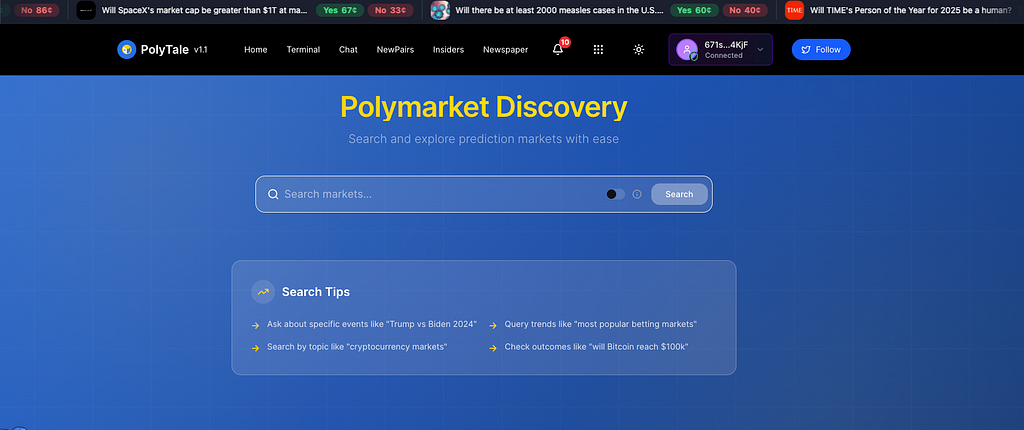Click No 33¢ on SpaceX market
Viewport: 1024px width, 430px height.
[x=390, y=10]
